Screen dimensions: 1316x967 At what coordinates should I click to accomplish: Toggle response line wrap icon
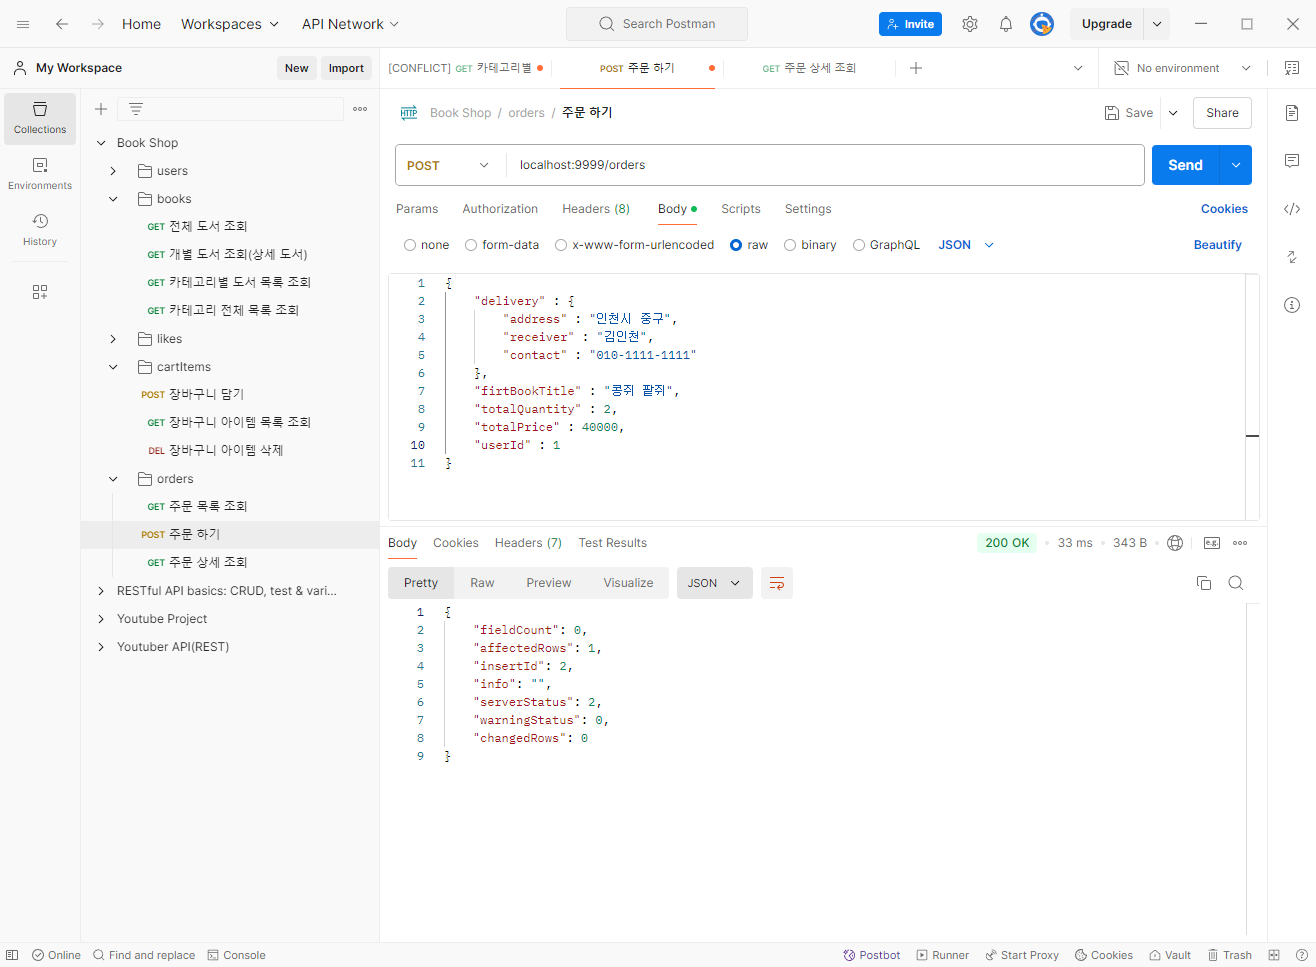click(777, 583)
